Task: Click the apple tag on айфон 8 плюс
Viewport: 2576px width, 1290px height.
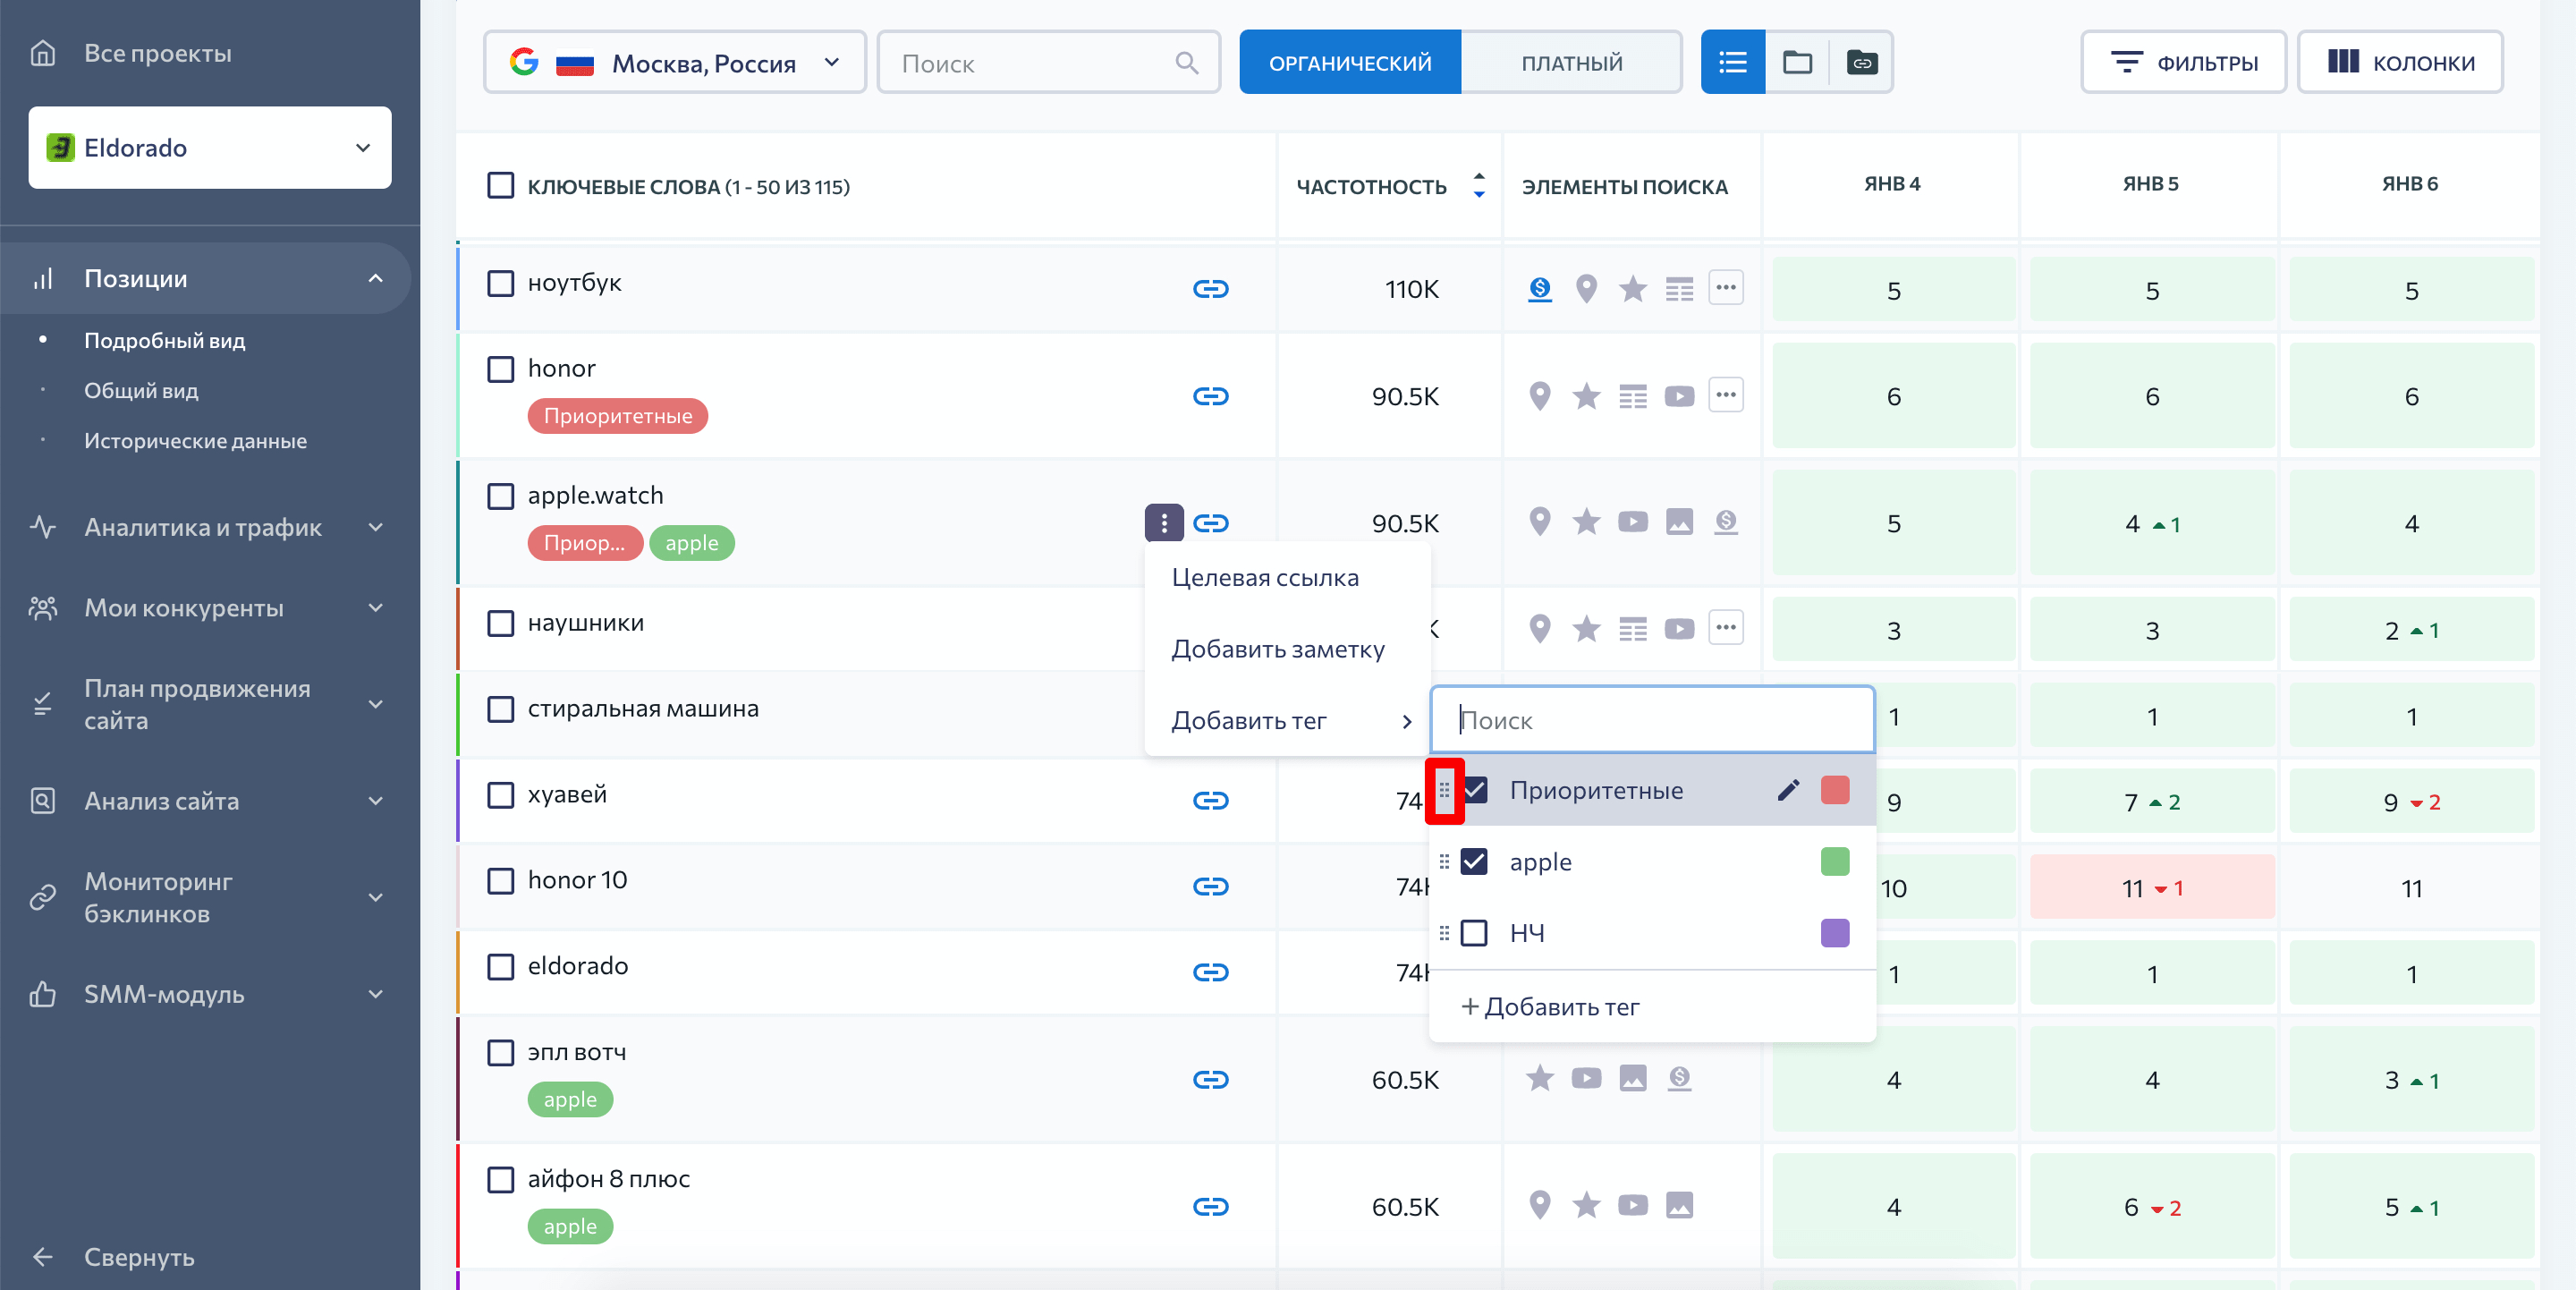Action: (570, 1226)
